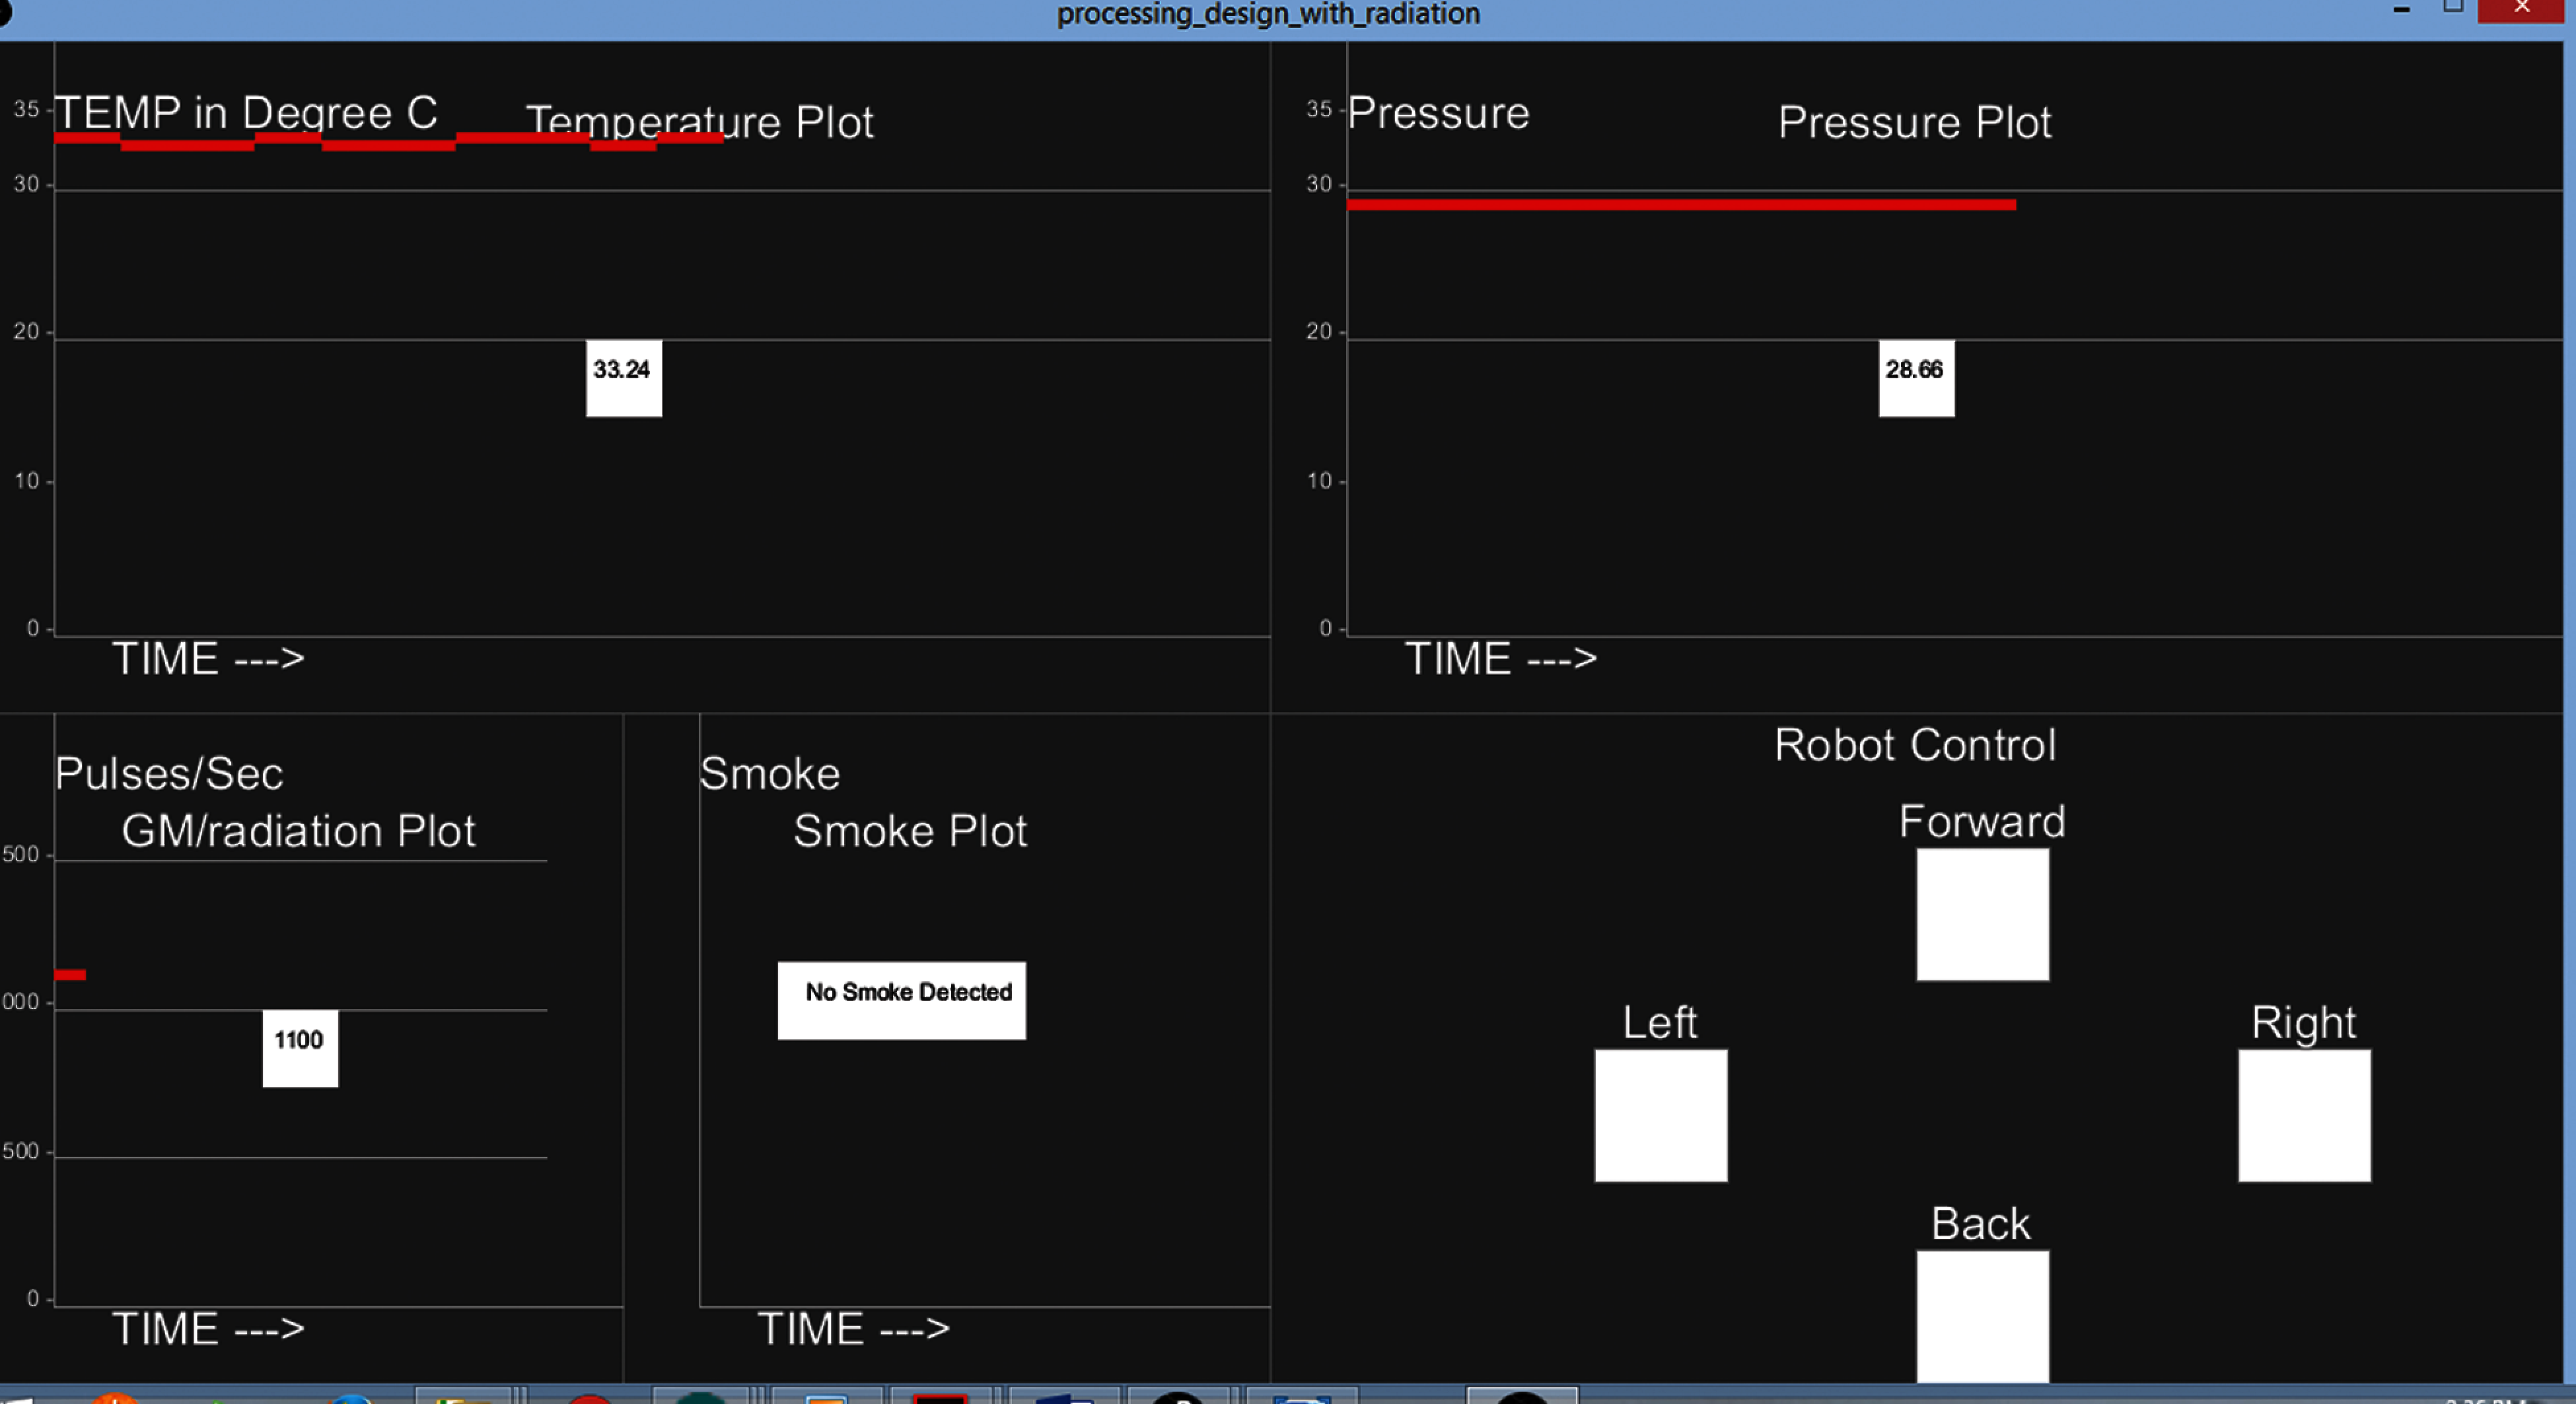The width and height of the screenshot is (2576, 1404).
Task: Click the 33.24 temperature readout box
Action: tap(623, 378)
